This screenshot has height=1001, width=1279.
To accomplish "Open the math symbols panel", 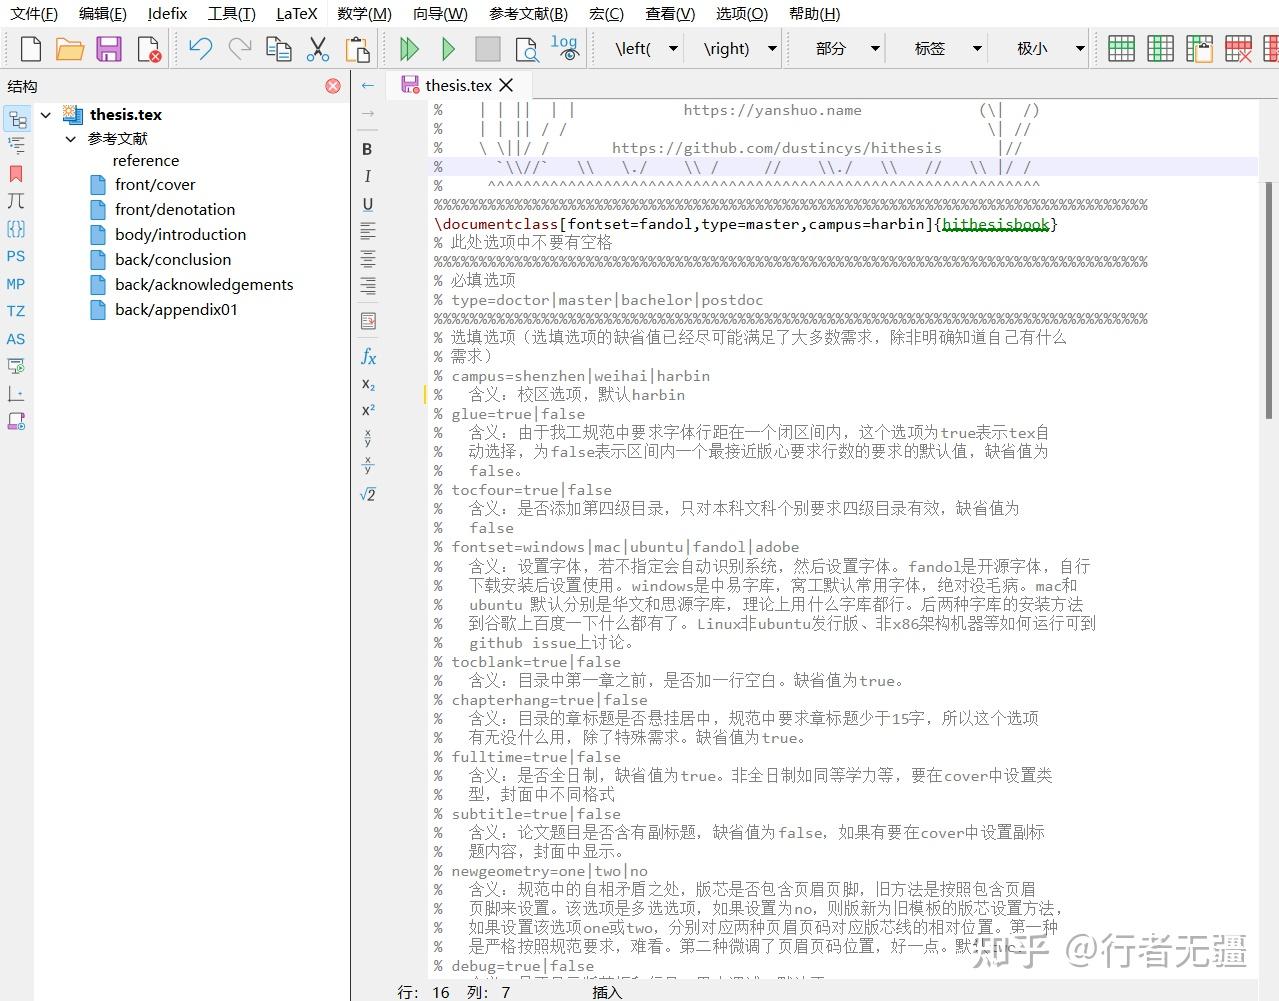I will click(15, 200).
